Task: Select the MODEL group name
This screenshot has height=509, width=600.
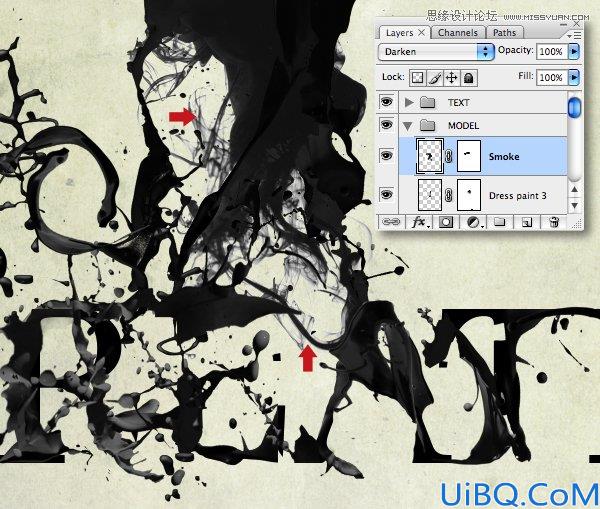Action: 463,126
